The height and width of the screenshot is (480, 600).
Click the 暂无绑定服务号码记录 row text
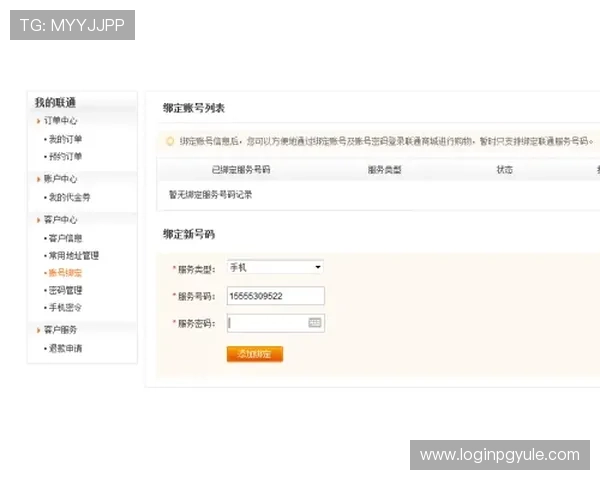pyautogui.click(x=210, y=195)
